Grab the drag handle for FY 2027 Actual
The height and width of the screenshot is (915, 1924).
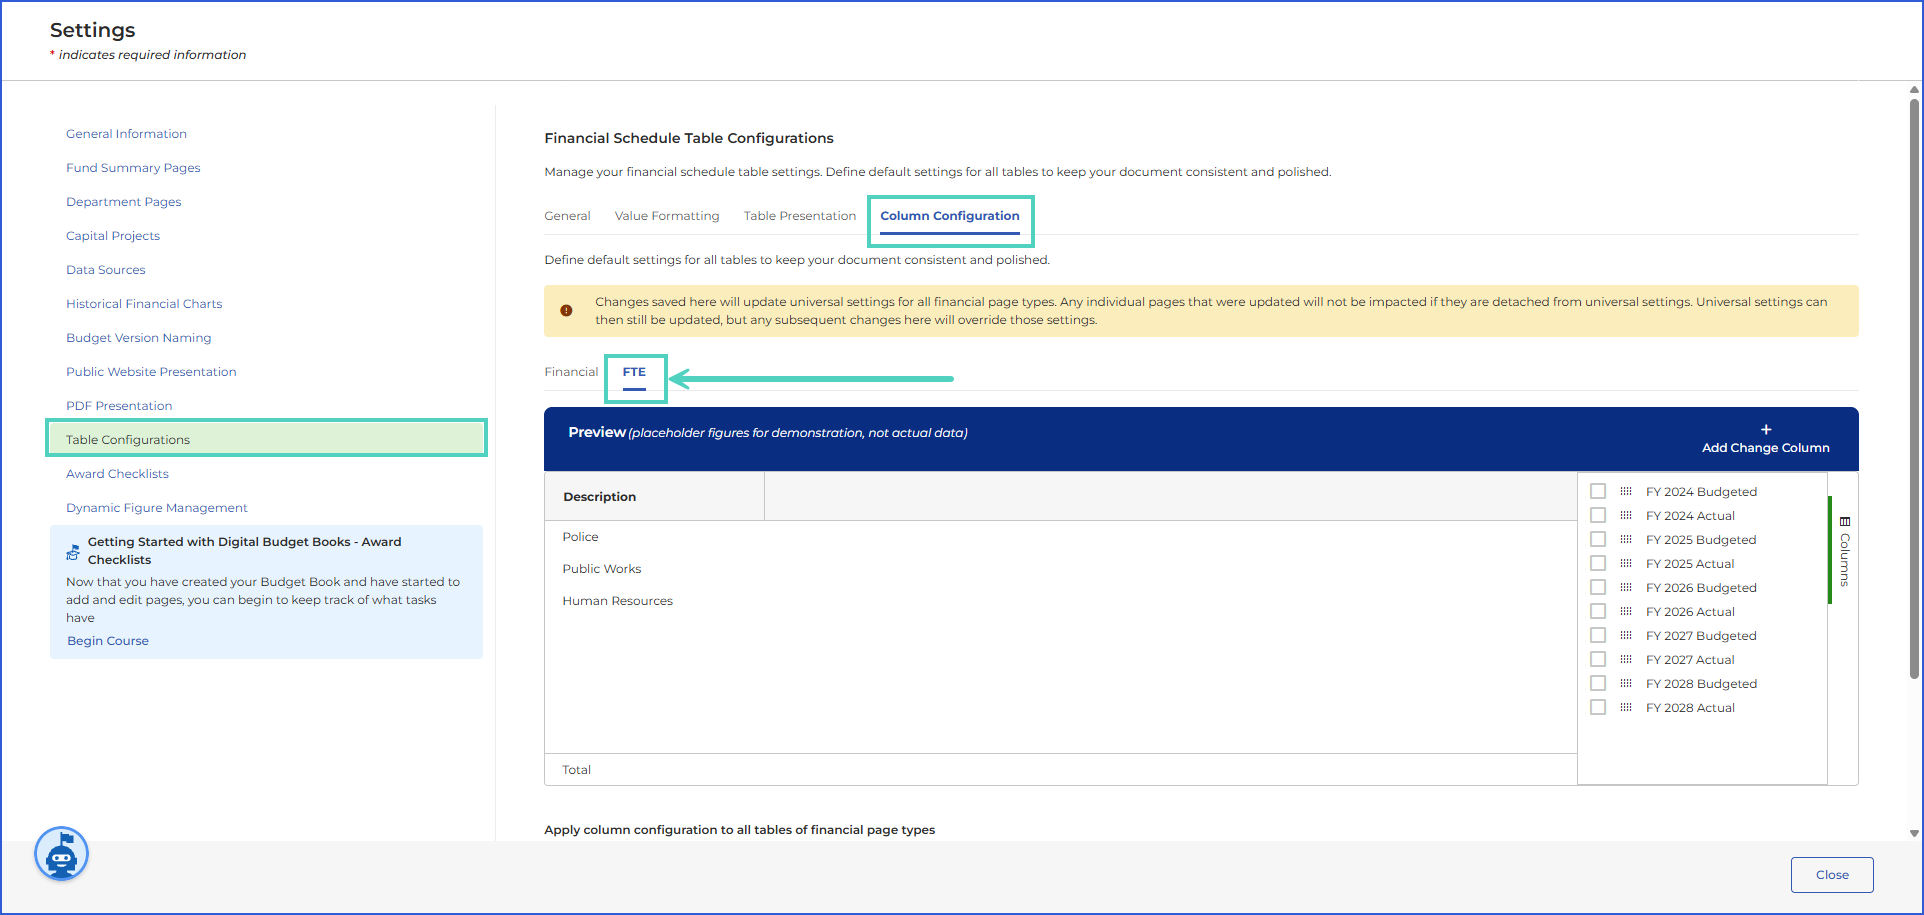[x=1626, y=659]
